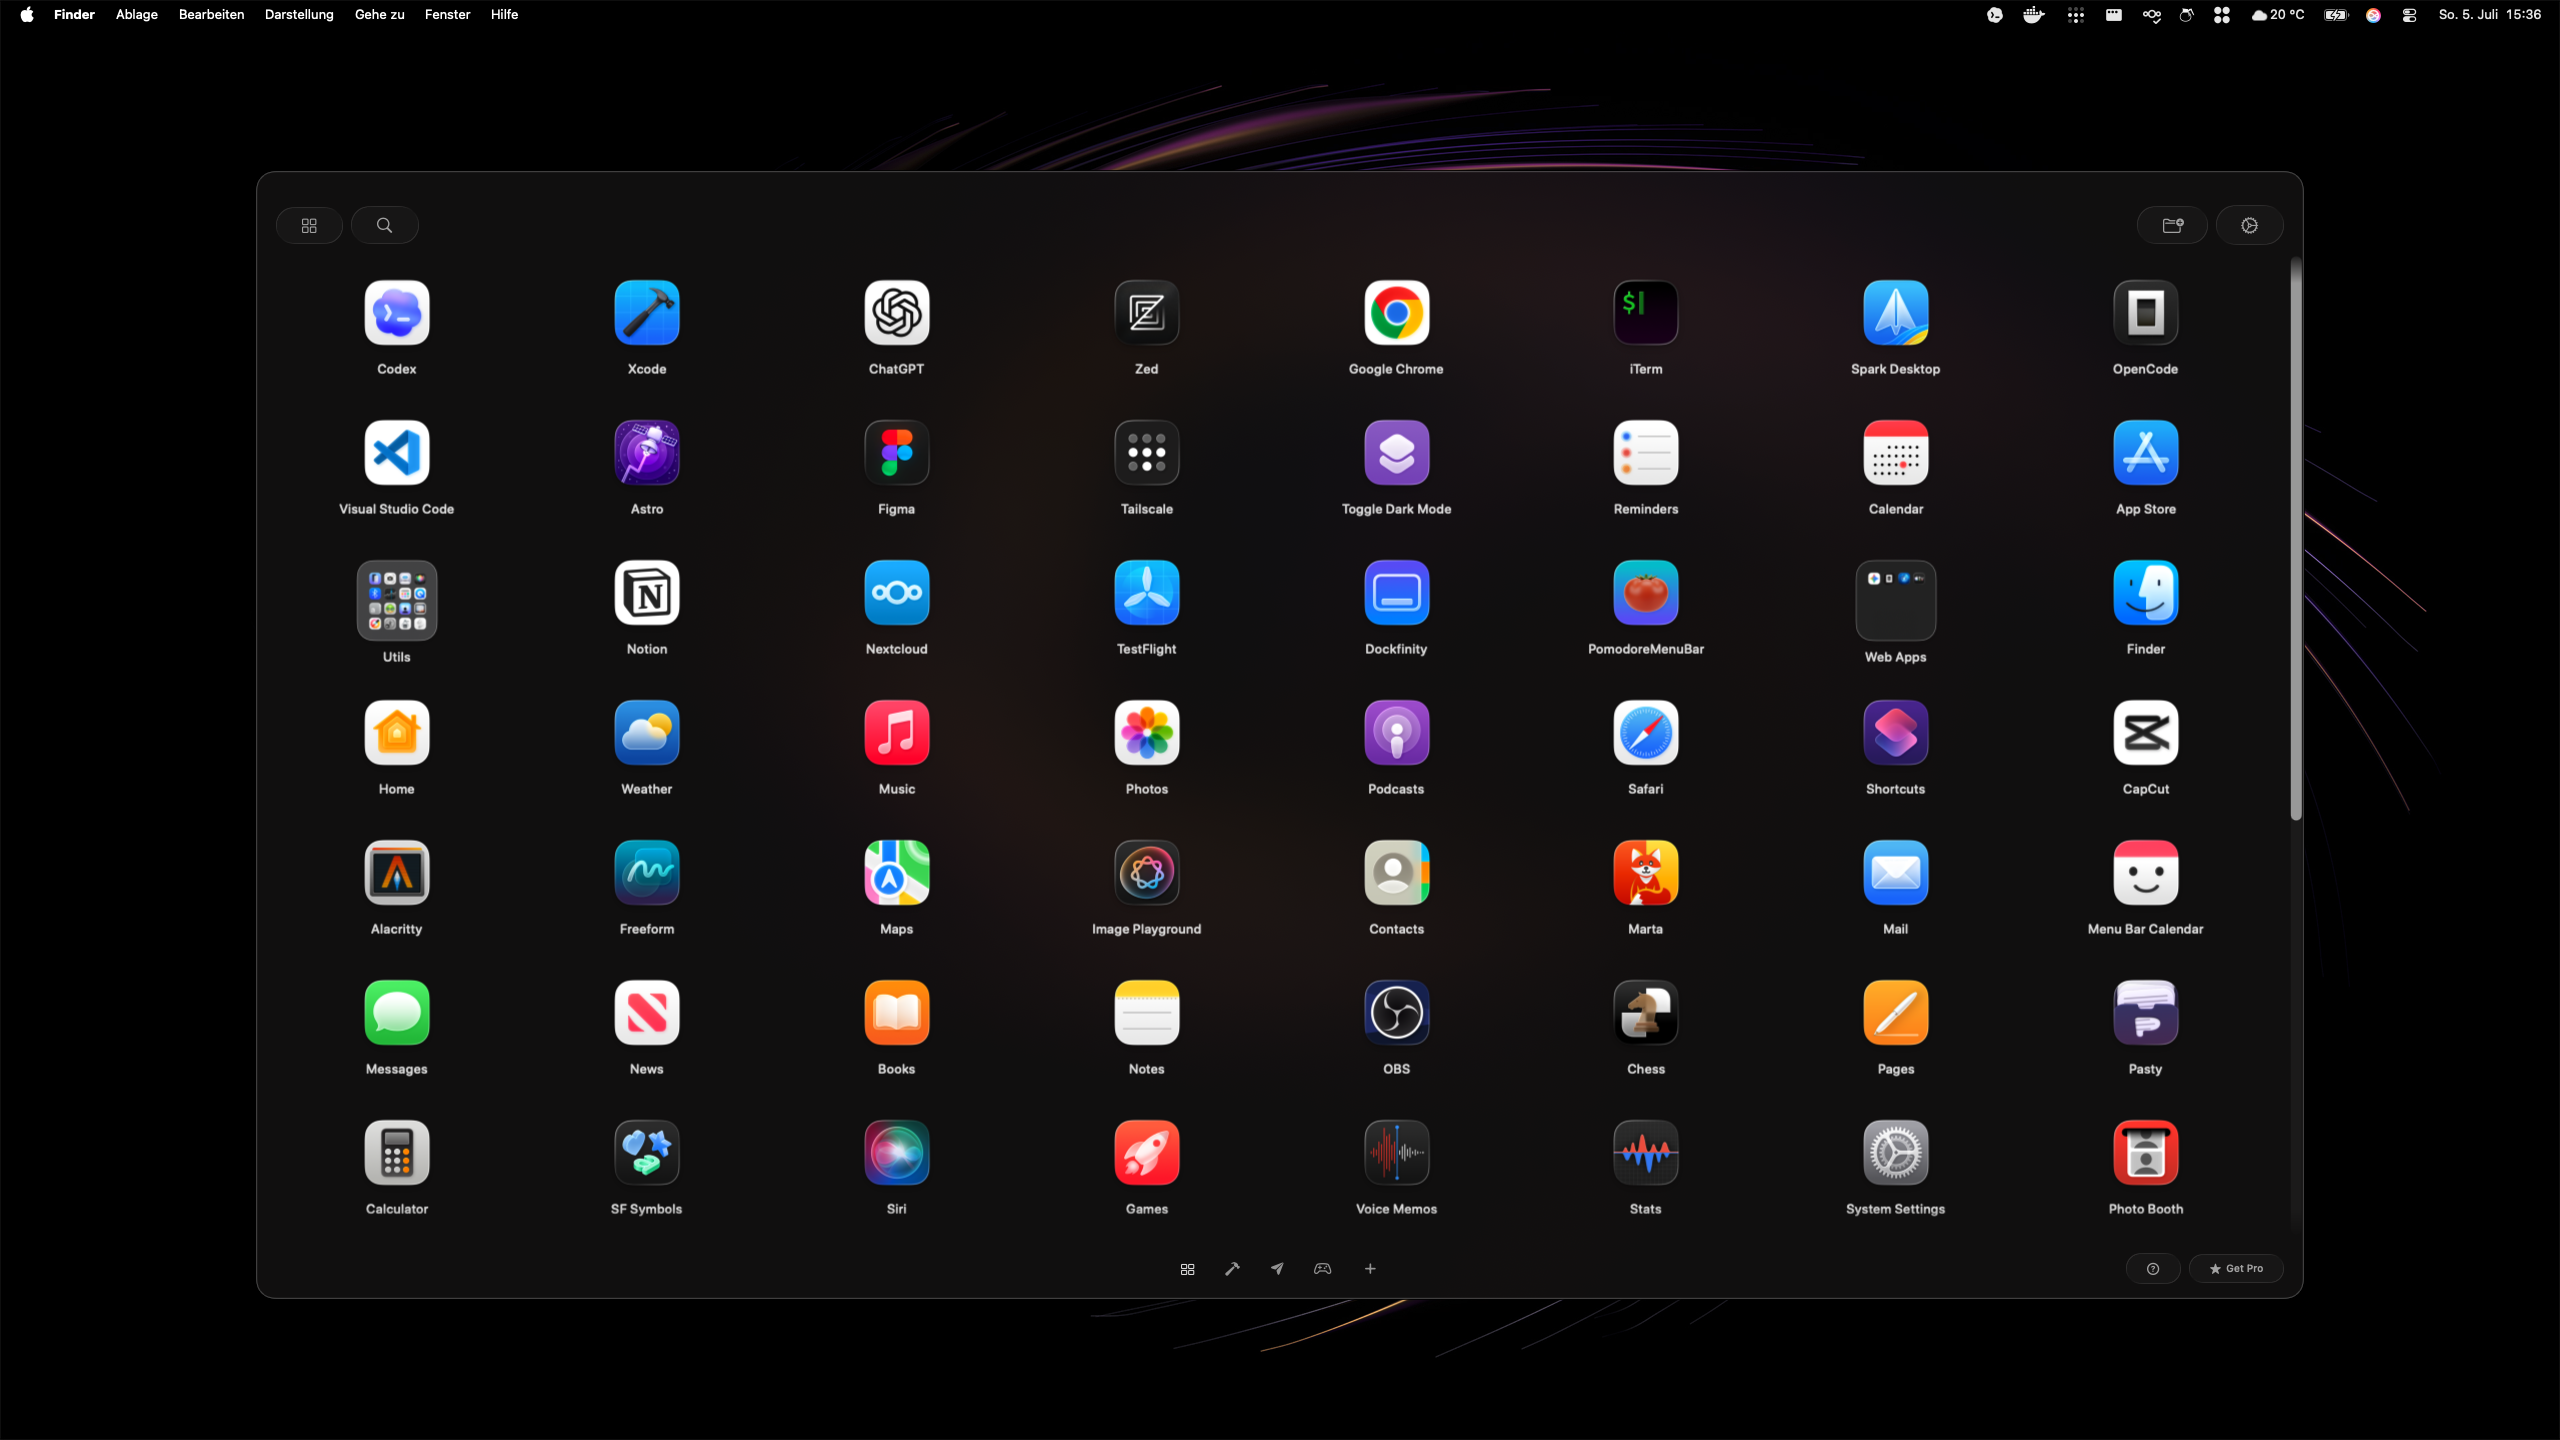Open launcher settings gear button

click(2249, 225)
